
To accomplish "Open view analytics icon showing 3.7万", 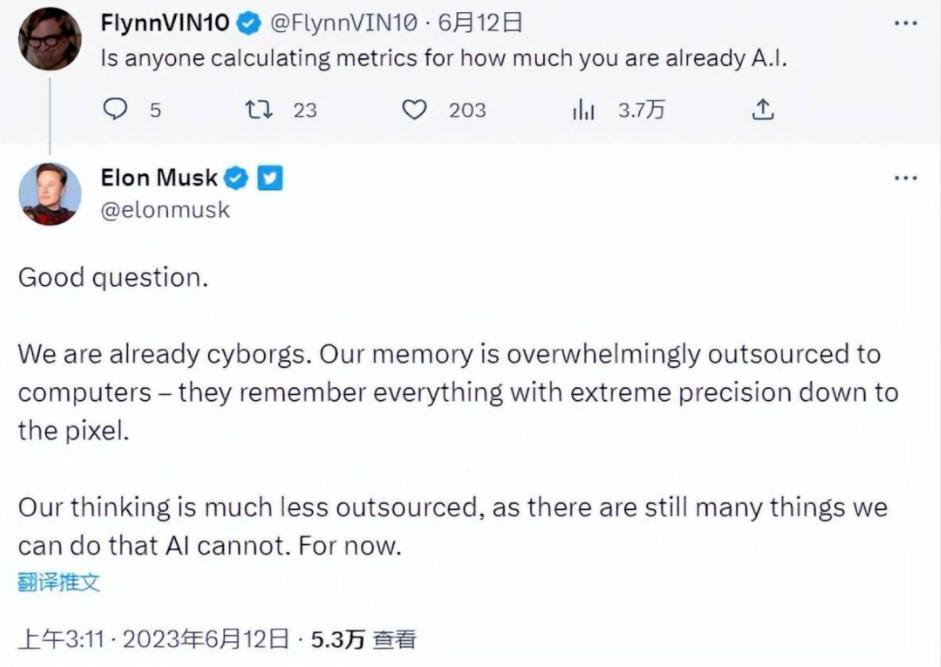I will click(583, 110).
